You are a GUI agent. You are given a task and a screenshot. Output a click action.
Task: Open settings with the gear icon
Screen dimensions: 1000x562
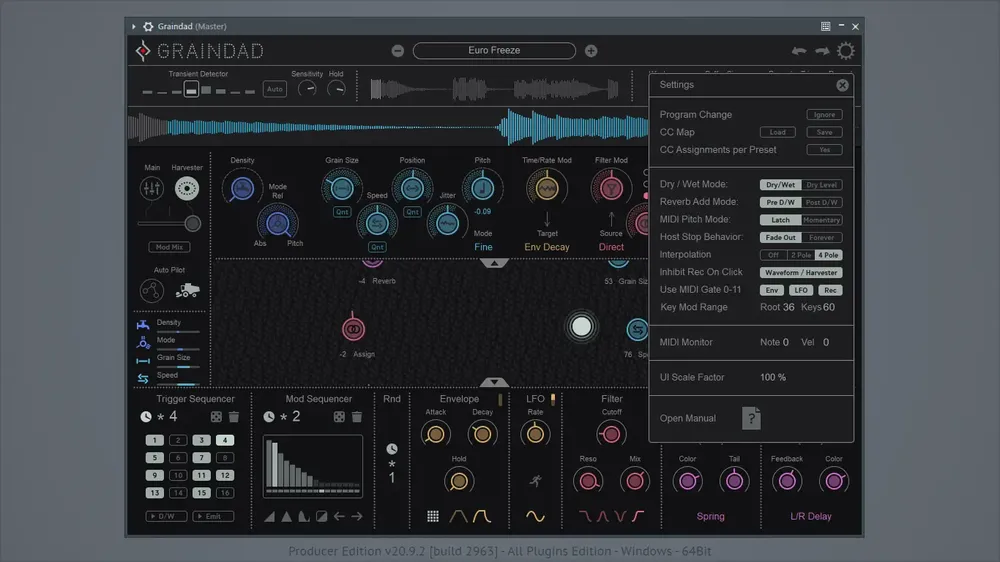[x=846, y=51]
